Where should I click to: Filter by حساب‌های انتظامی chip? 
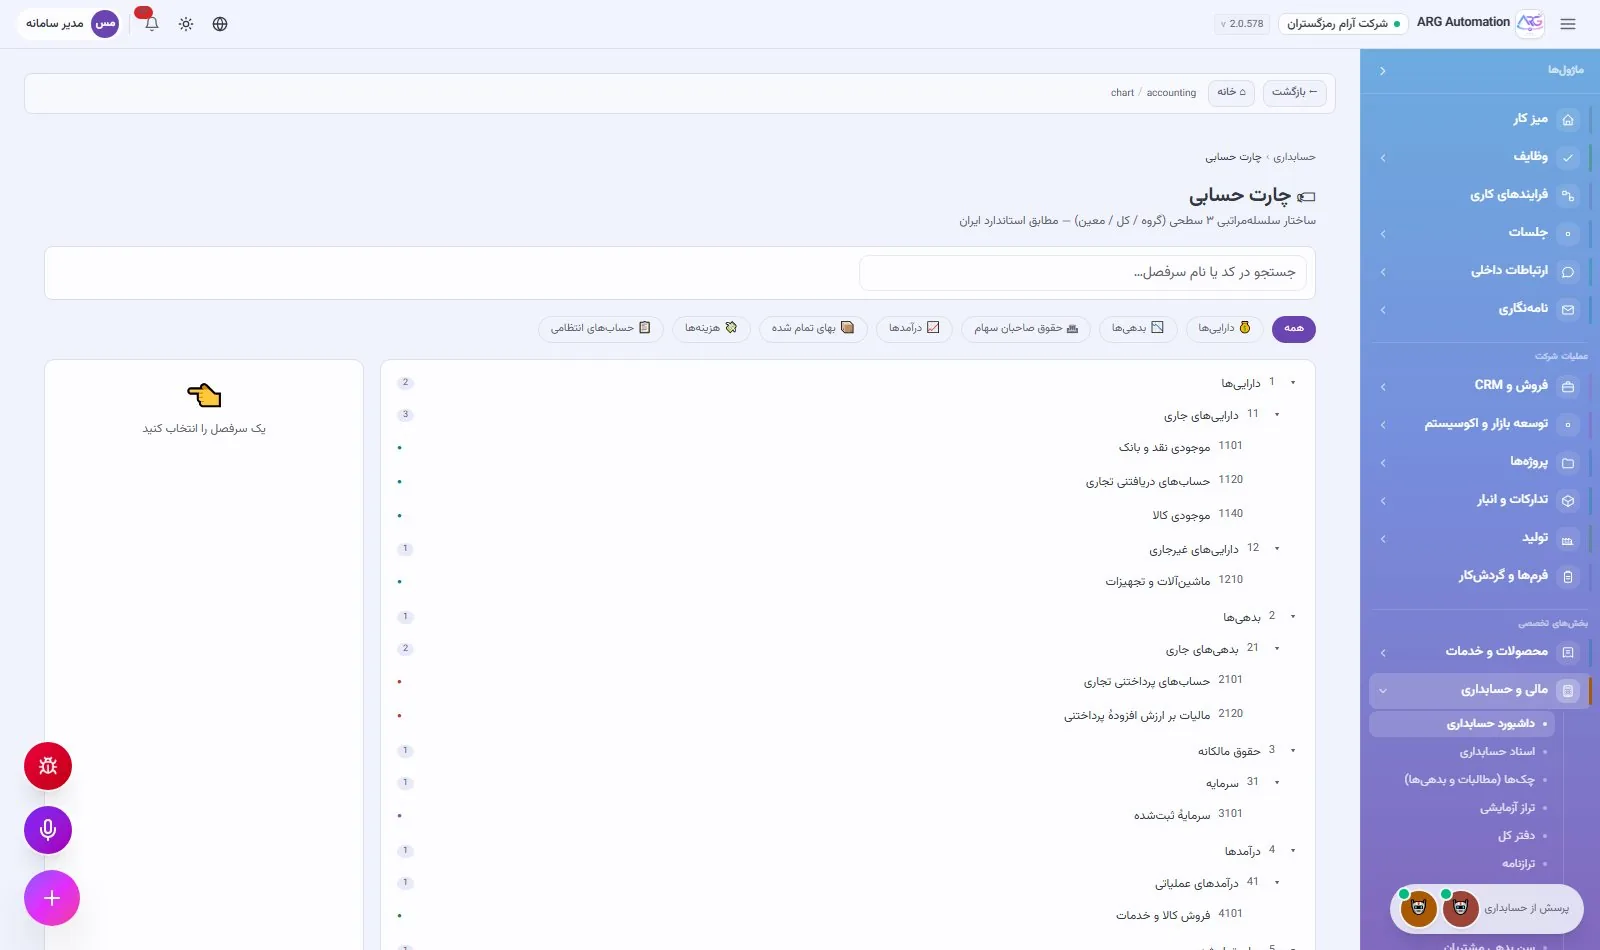click(x=601, y=329)
